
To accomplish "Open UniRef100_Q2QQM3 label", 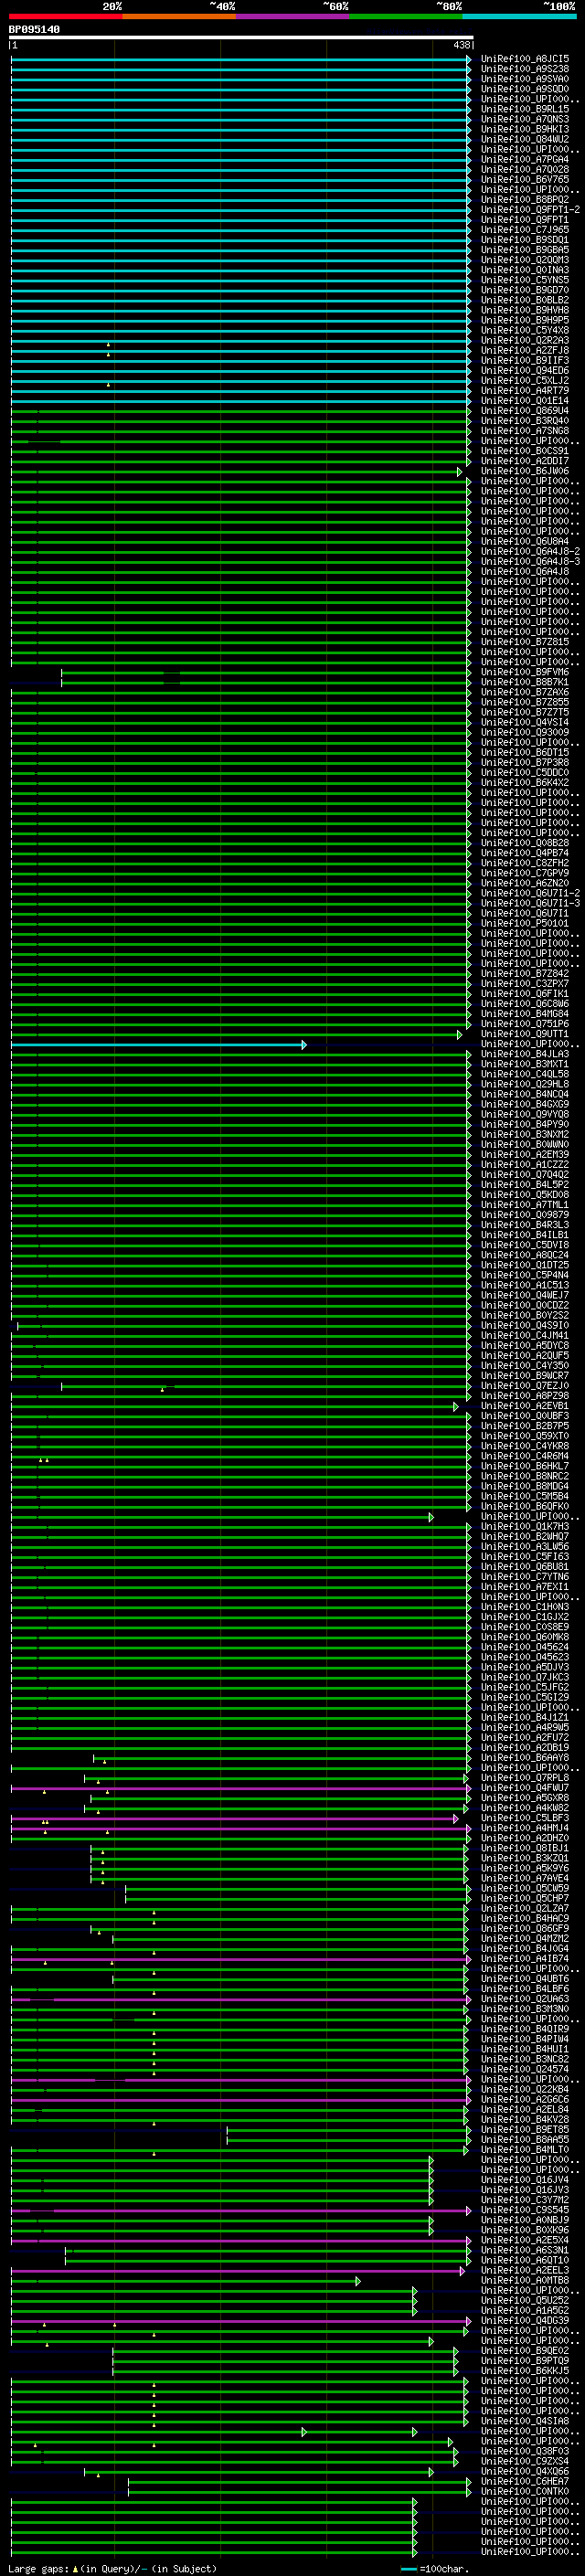I will (x=525, y=260).
